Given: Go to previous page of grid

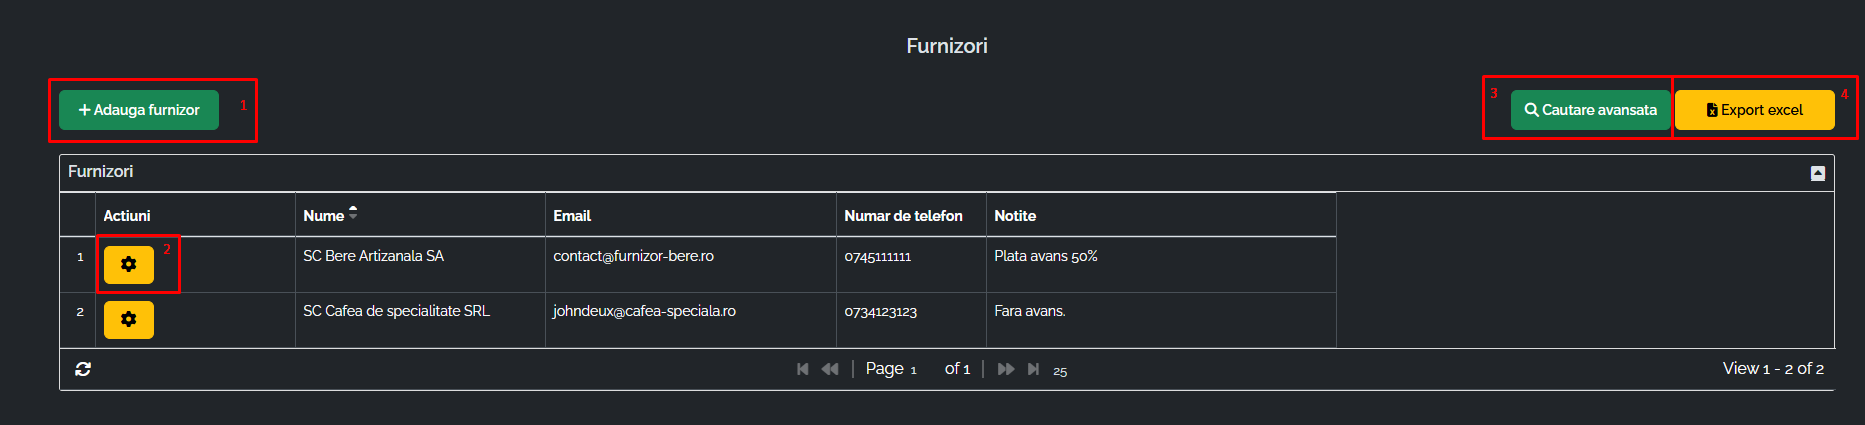Looking at the screenshot, I should [x=830, y=369].
